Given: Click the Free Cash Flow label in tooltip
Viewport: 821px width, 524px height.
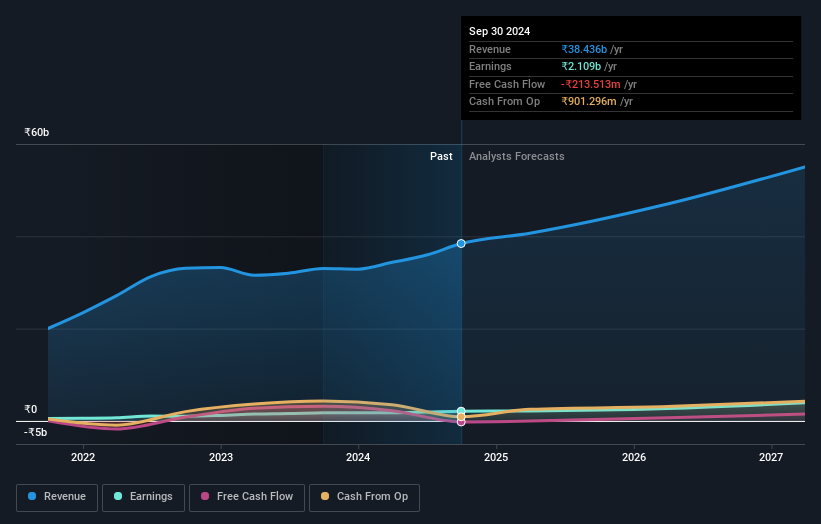Looking at the screenshot, I should point(507,84).
